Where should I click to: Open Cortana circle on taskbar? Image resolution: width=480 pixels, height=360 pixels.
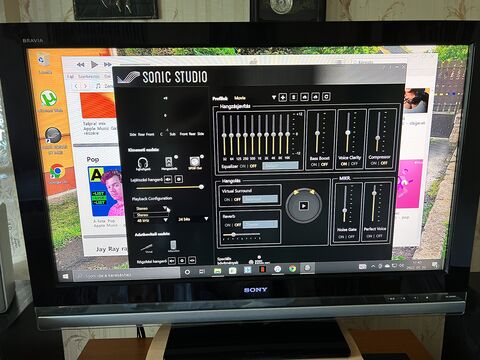click(187, 272)
